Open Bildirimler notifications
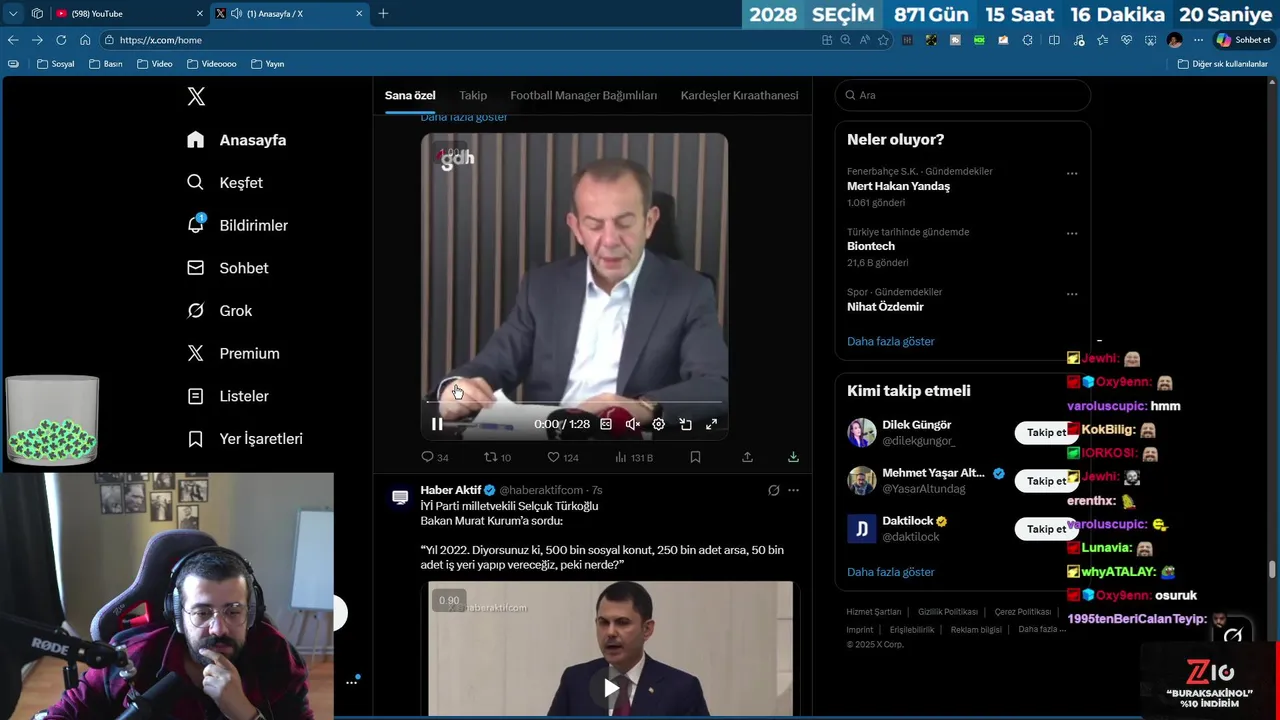Image resolution: width=1280 pixels, height=720 pixels. [237, 225]
